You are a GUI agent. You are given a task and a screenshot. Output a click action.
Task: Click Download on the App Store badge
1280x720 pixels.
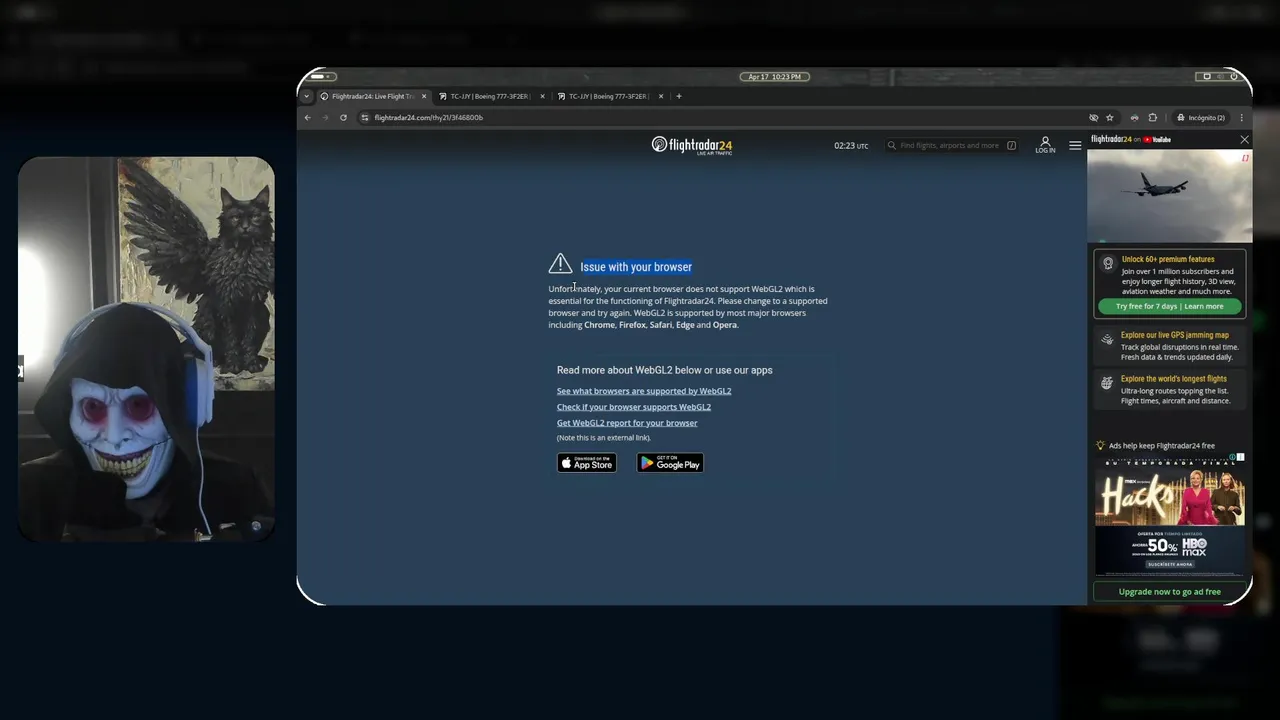(587, 463)
